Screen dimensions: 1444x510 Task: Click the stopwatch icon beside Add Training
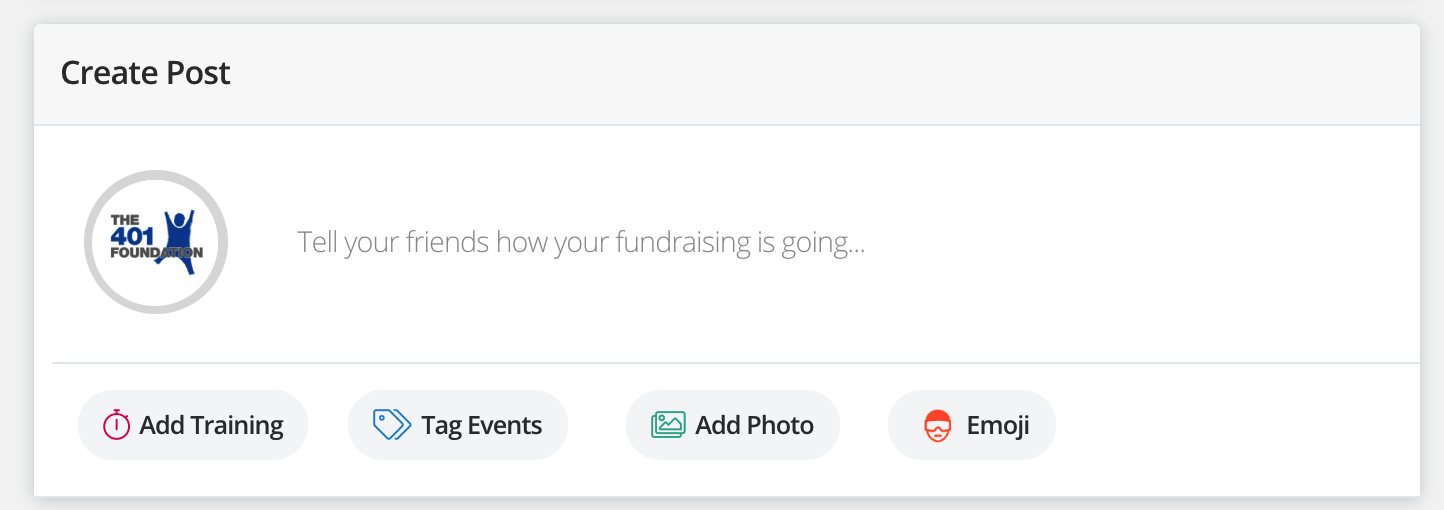pyautogui.click(x=116, y=425)
